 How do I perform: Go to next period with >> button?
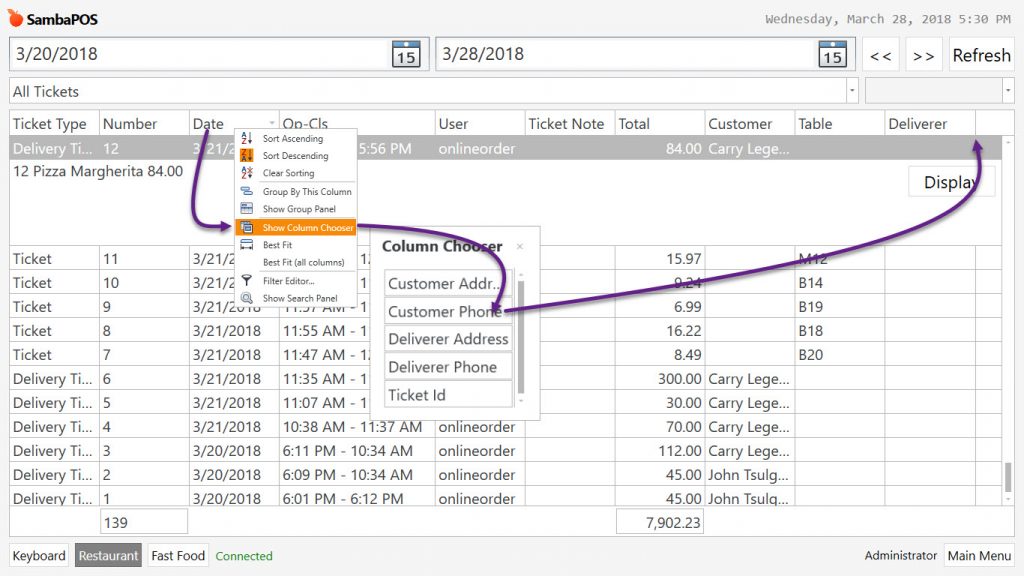pos(923,55)
